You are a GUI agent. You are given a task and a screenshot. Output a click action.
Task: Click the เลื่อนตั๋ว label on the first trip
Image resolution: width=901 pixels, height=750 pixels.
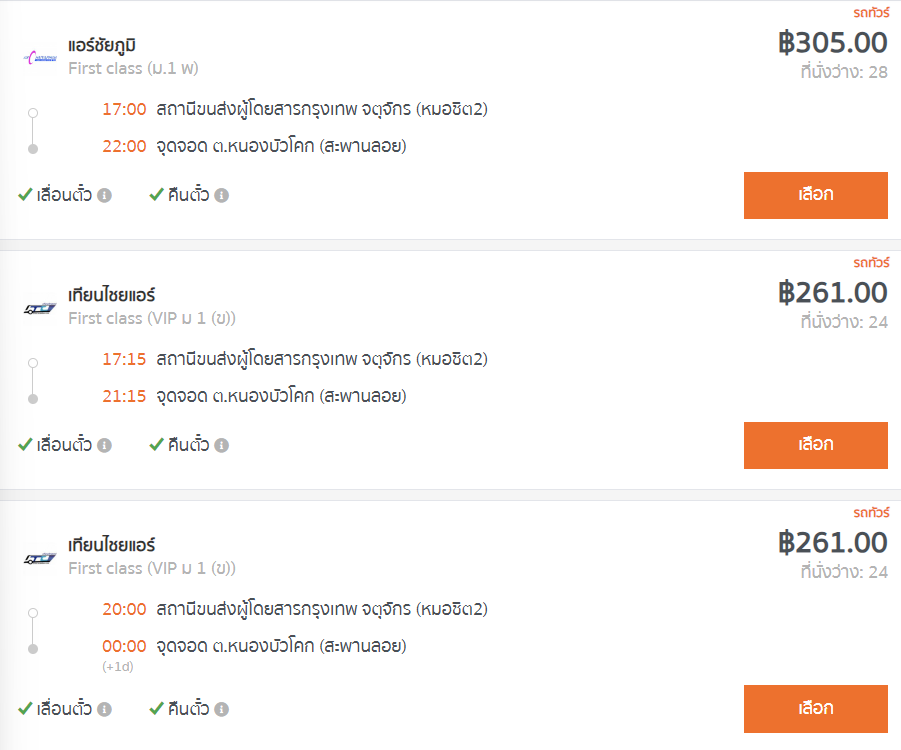tap(64, 195)
